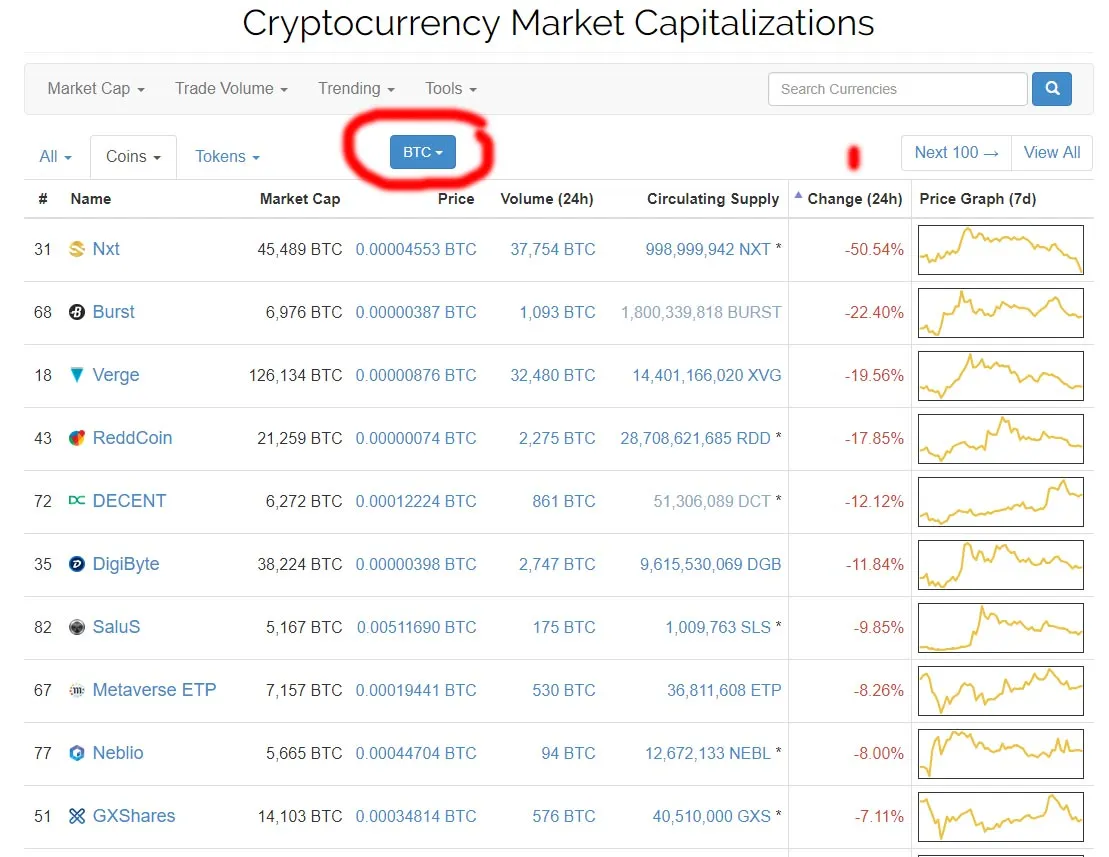
Task: Expand the Trending dropdown menu
Action: [356, 88]
